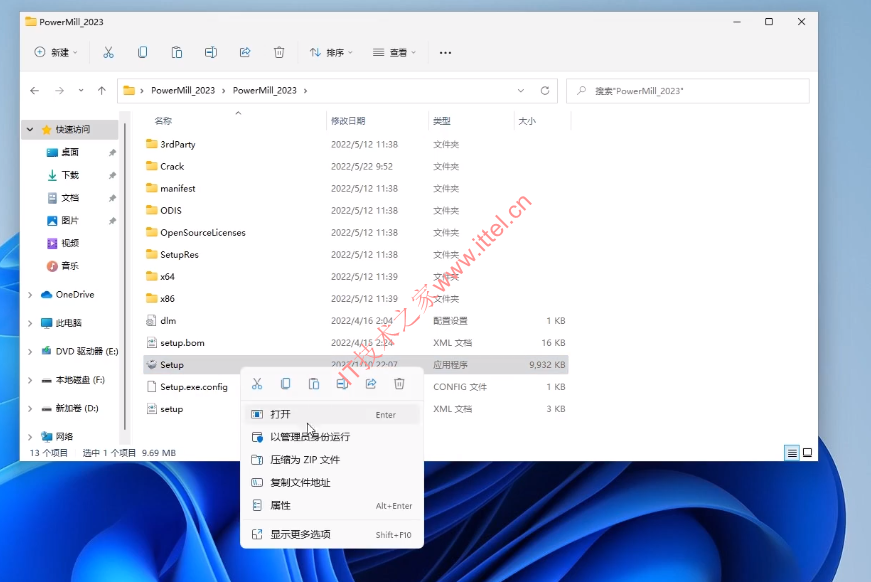
Task: Go up one folder level
Action: click(102, 91)
